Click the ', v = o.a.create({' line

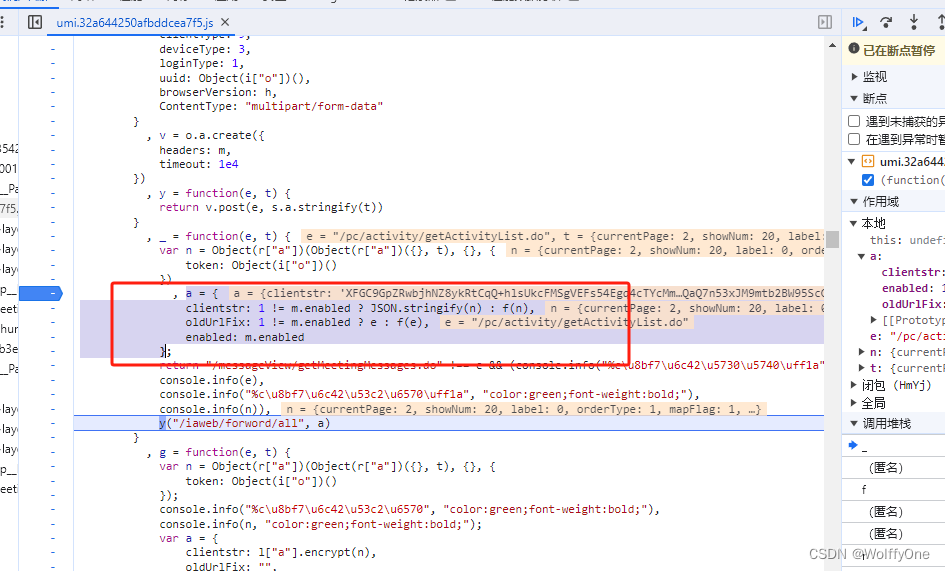click(206, 136)
